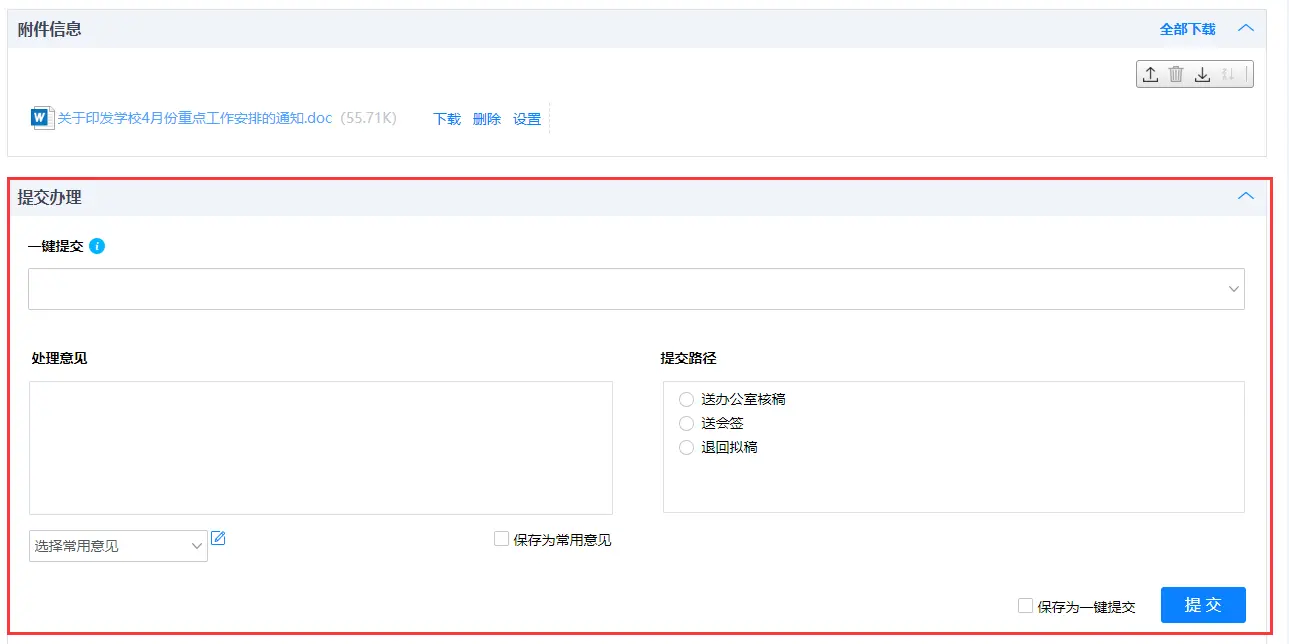Click 删除 link for the attachment
The height and width of the screenshot is (644, 1289).
(487, 119)
